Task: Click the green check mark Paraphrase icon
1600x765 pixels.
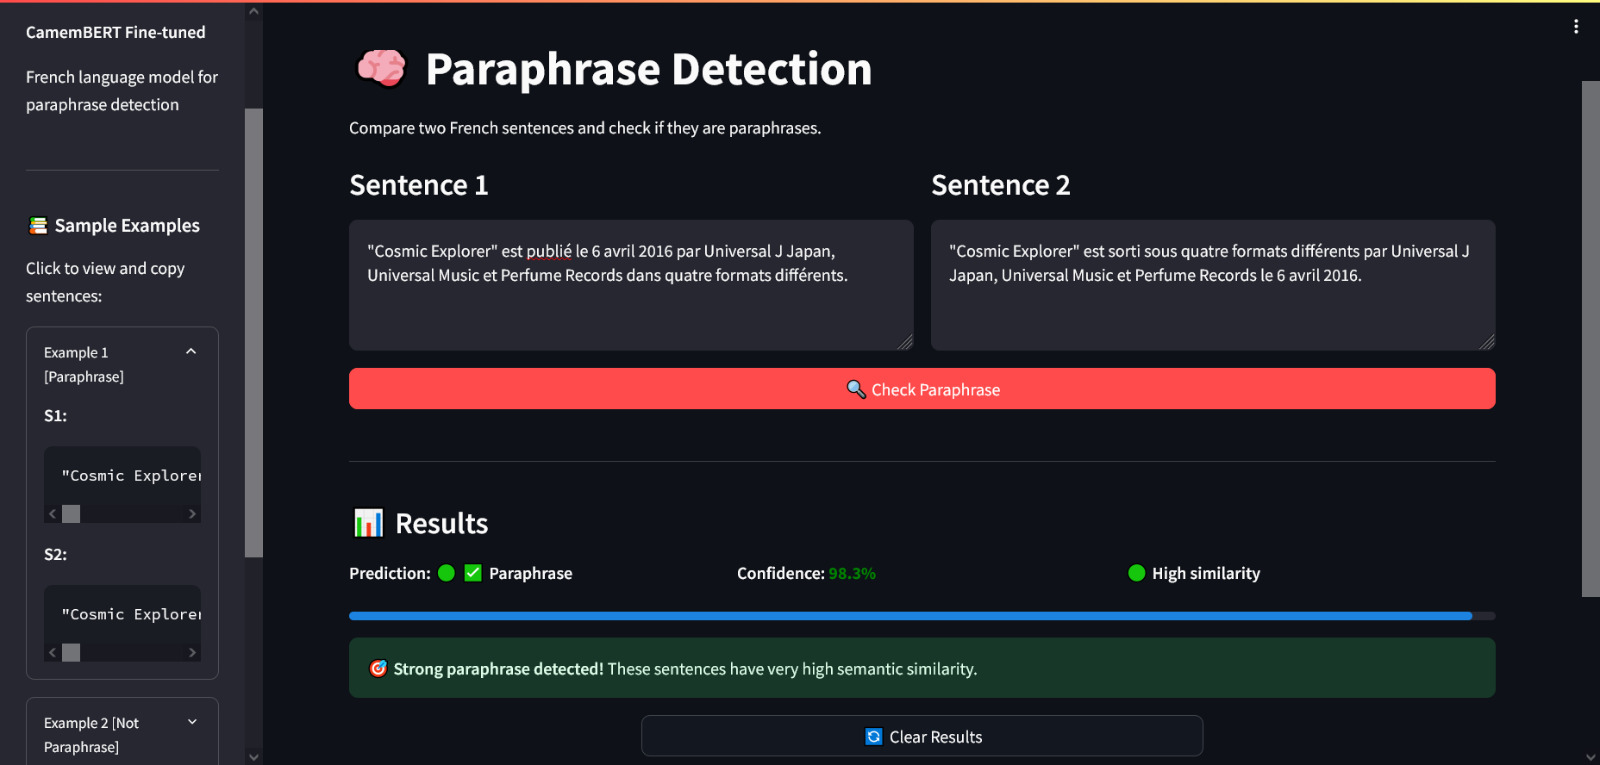Action: click(x=473, y=573)
